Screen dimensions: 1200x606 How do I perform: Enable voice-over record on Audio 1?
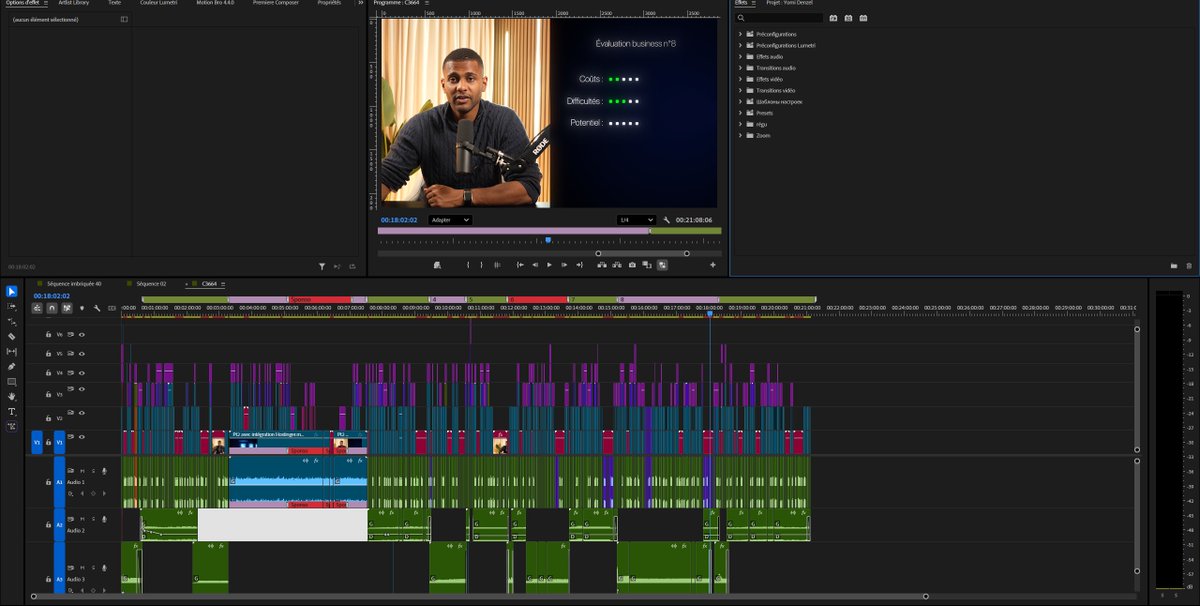104,471
